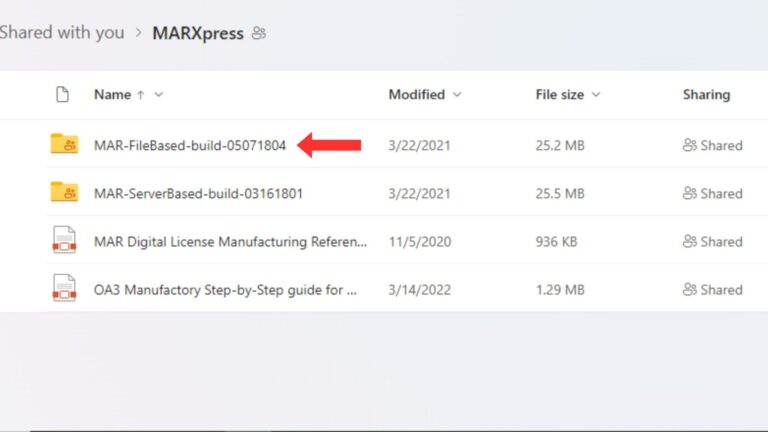The width and height of the screenshot is (768, 432).
Task: Click the MAR-ServerBased-build folder icon
Action: pos(64,192)
